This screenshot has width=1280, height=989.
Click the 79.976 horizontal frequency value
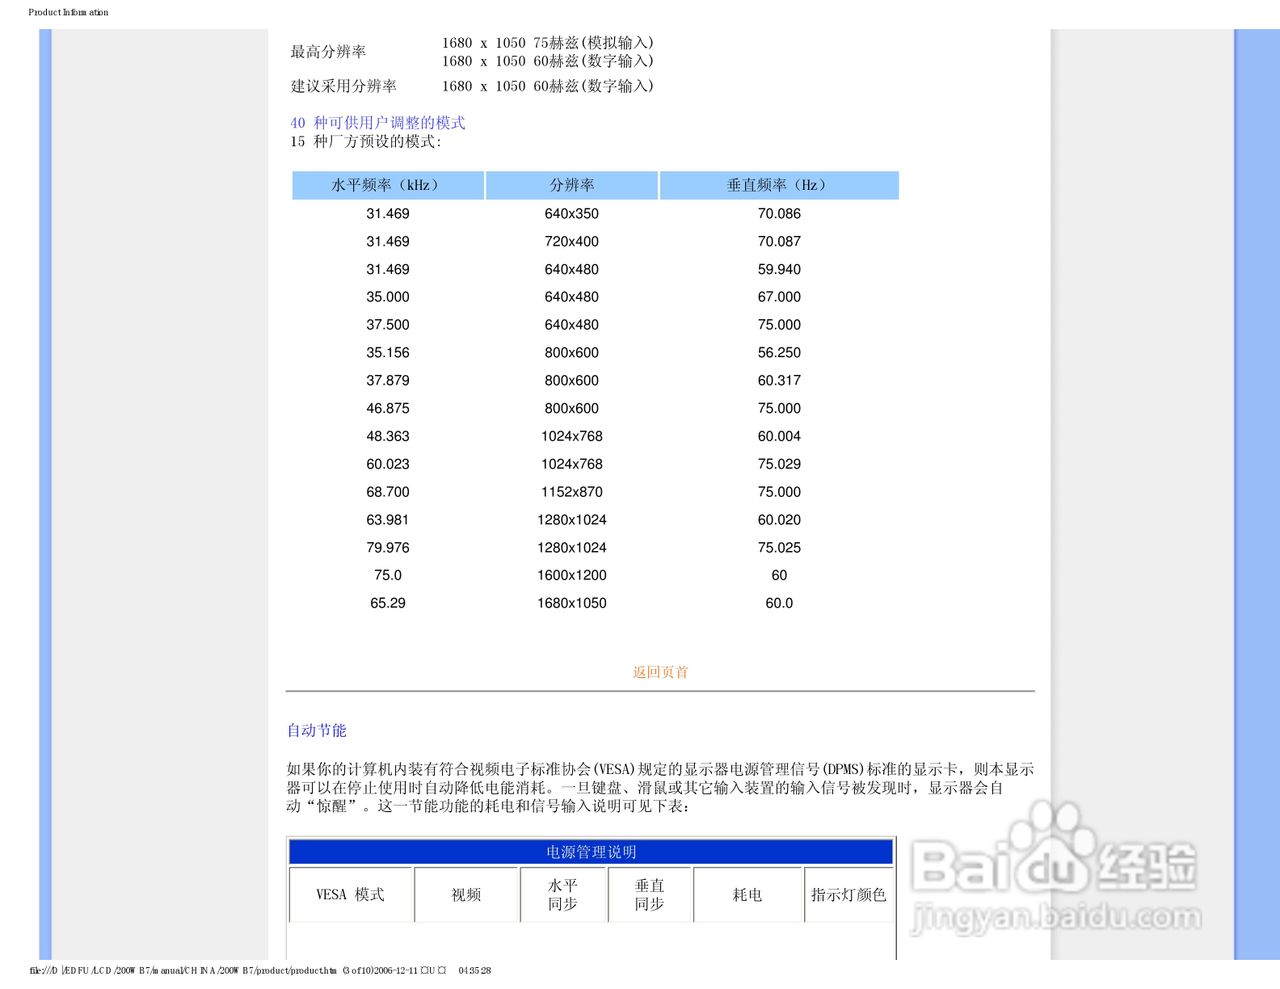[x=388, y=548]
